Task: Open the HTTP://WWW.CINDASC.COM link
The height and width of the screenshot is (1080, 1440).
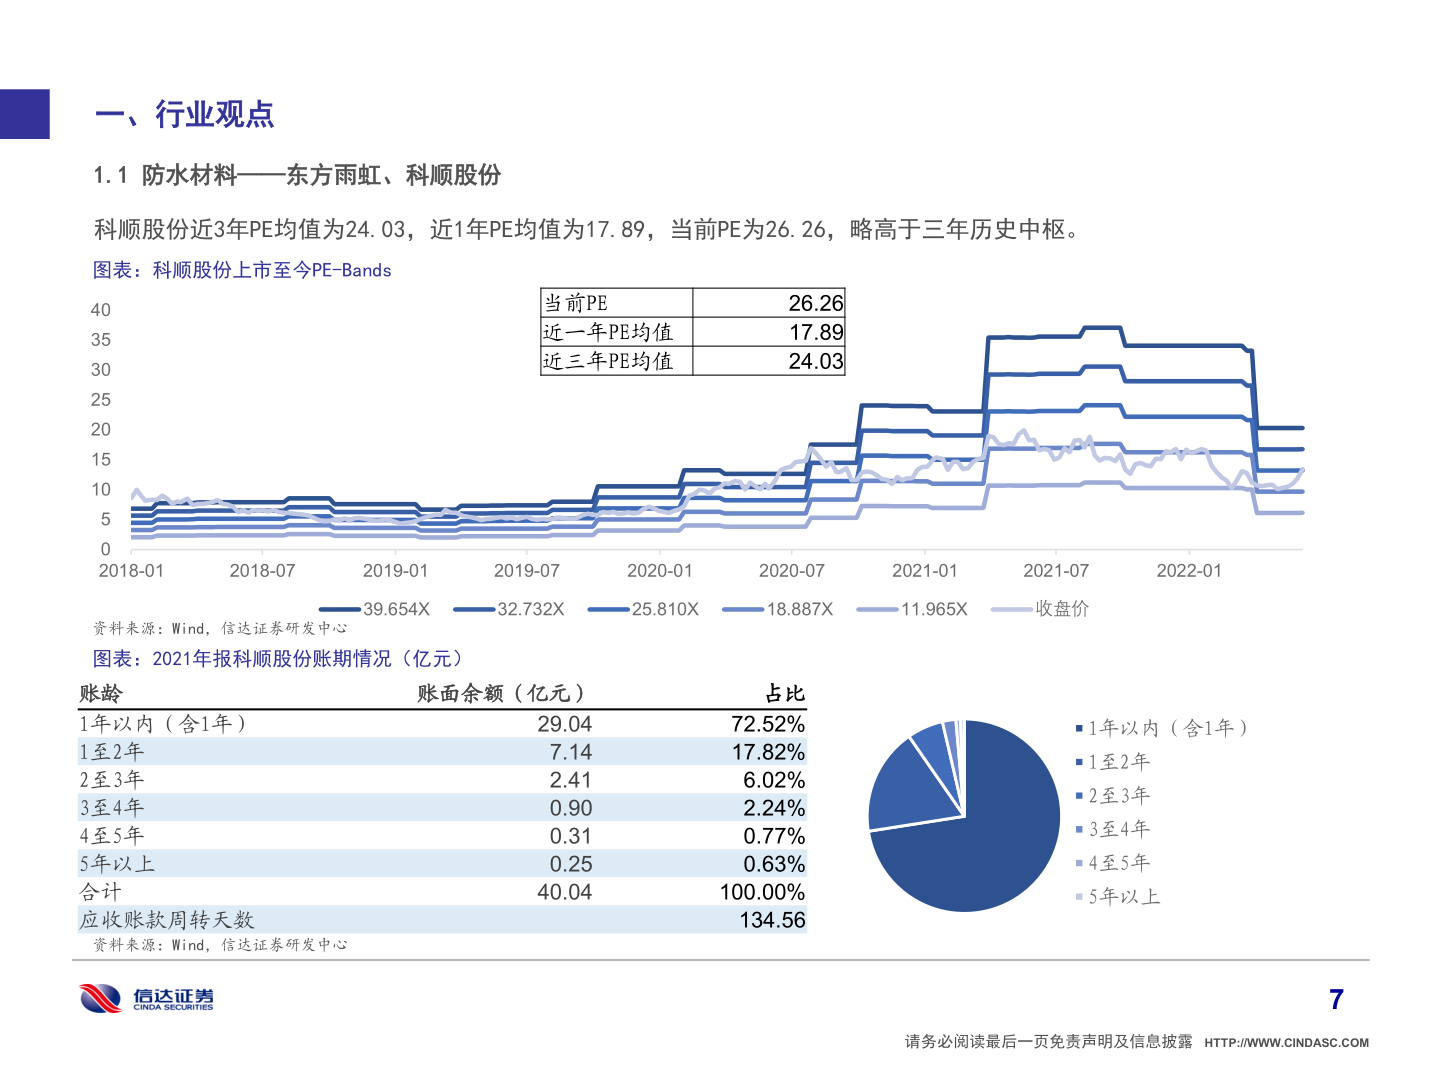Action: coord(1286,1043)
